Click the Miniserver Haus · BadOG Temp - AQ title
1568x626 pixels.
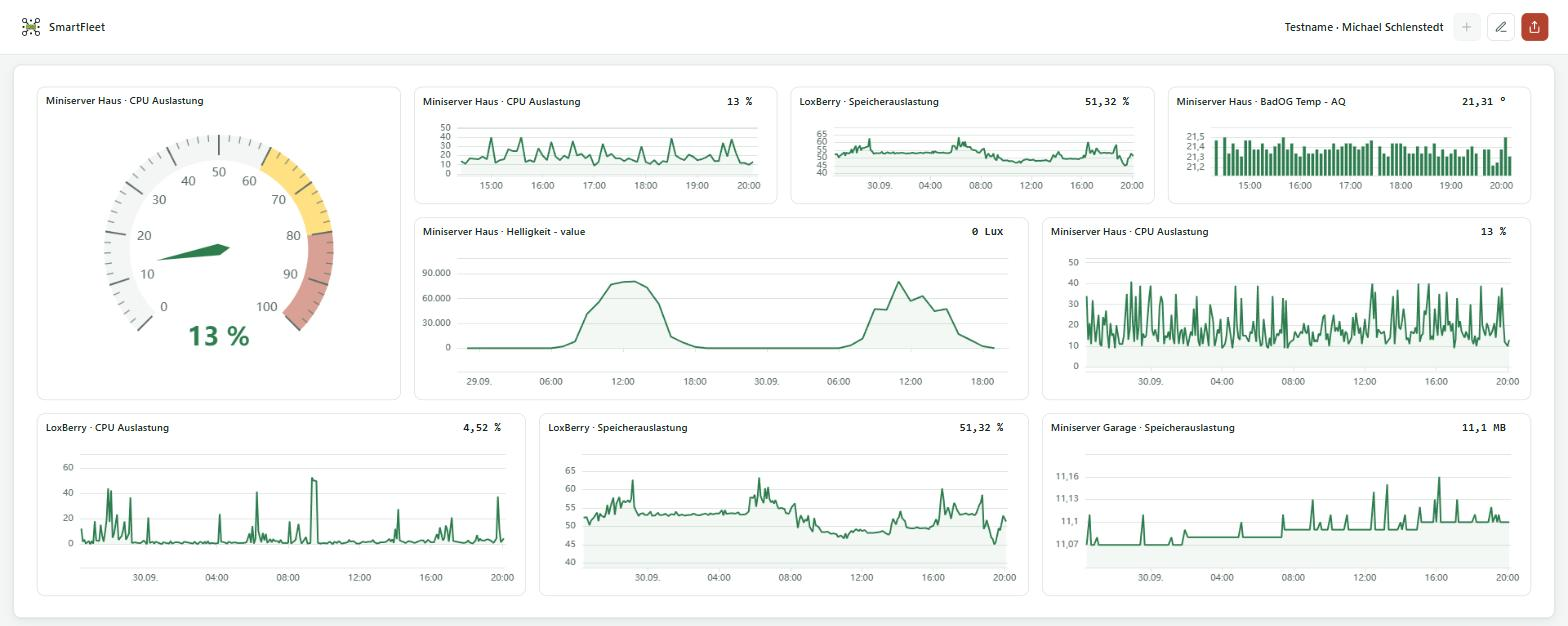pos(1261,102)
